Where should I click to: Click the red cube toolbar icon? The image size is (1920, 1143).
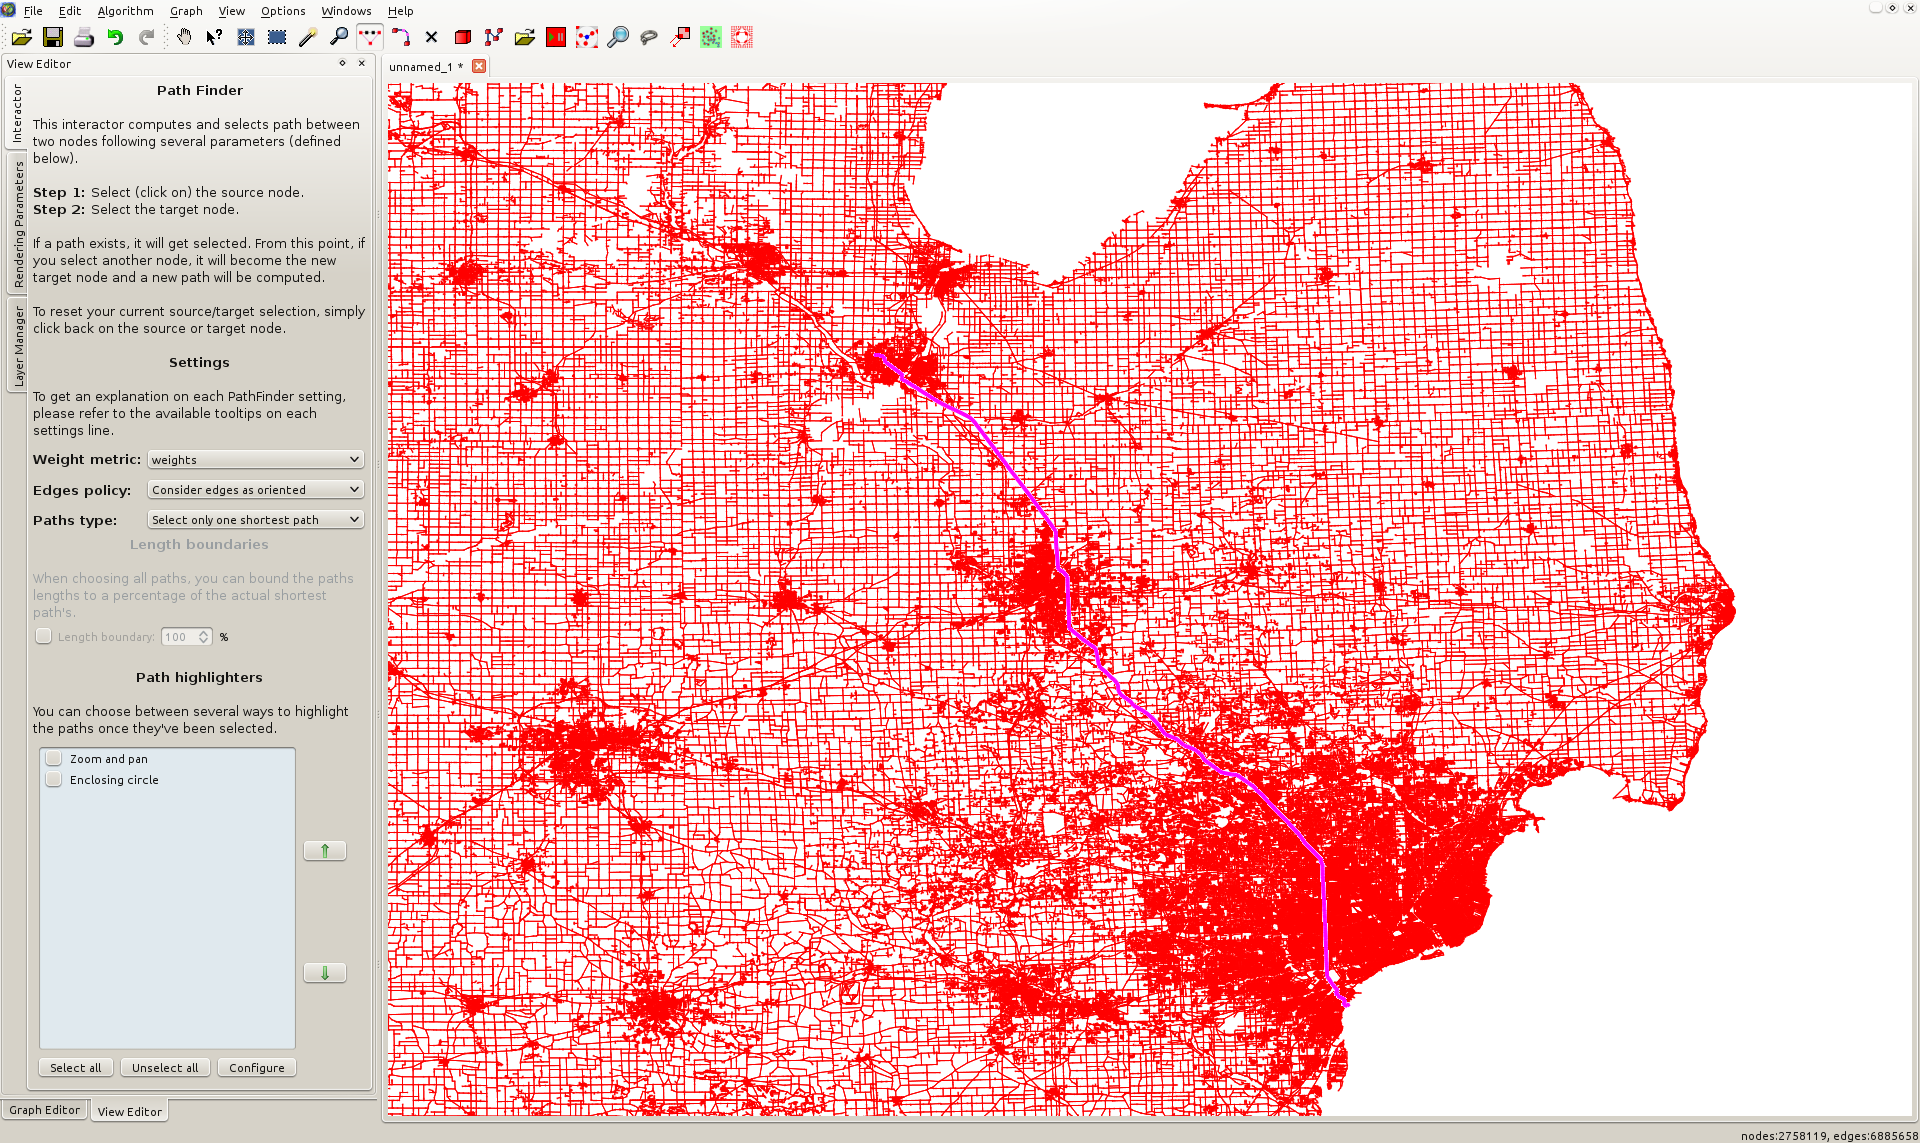pyautogui.click(x=462, y=38)
